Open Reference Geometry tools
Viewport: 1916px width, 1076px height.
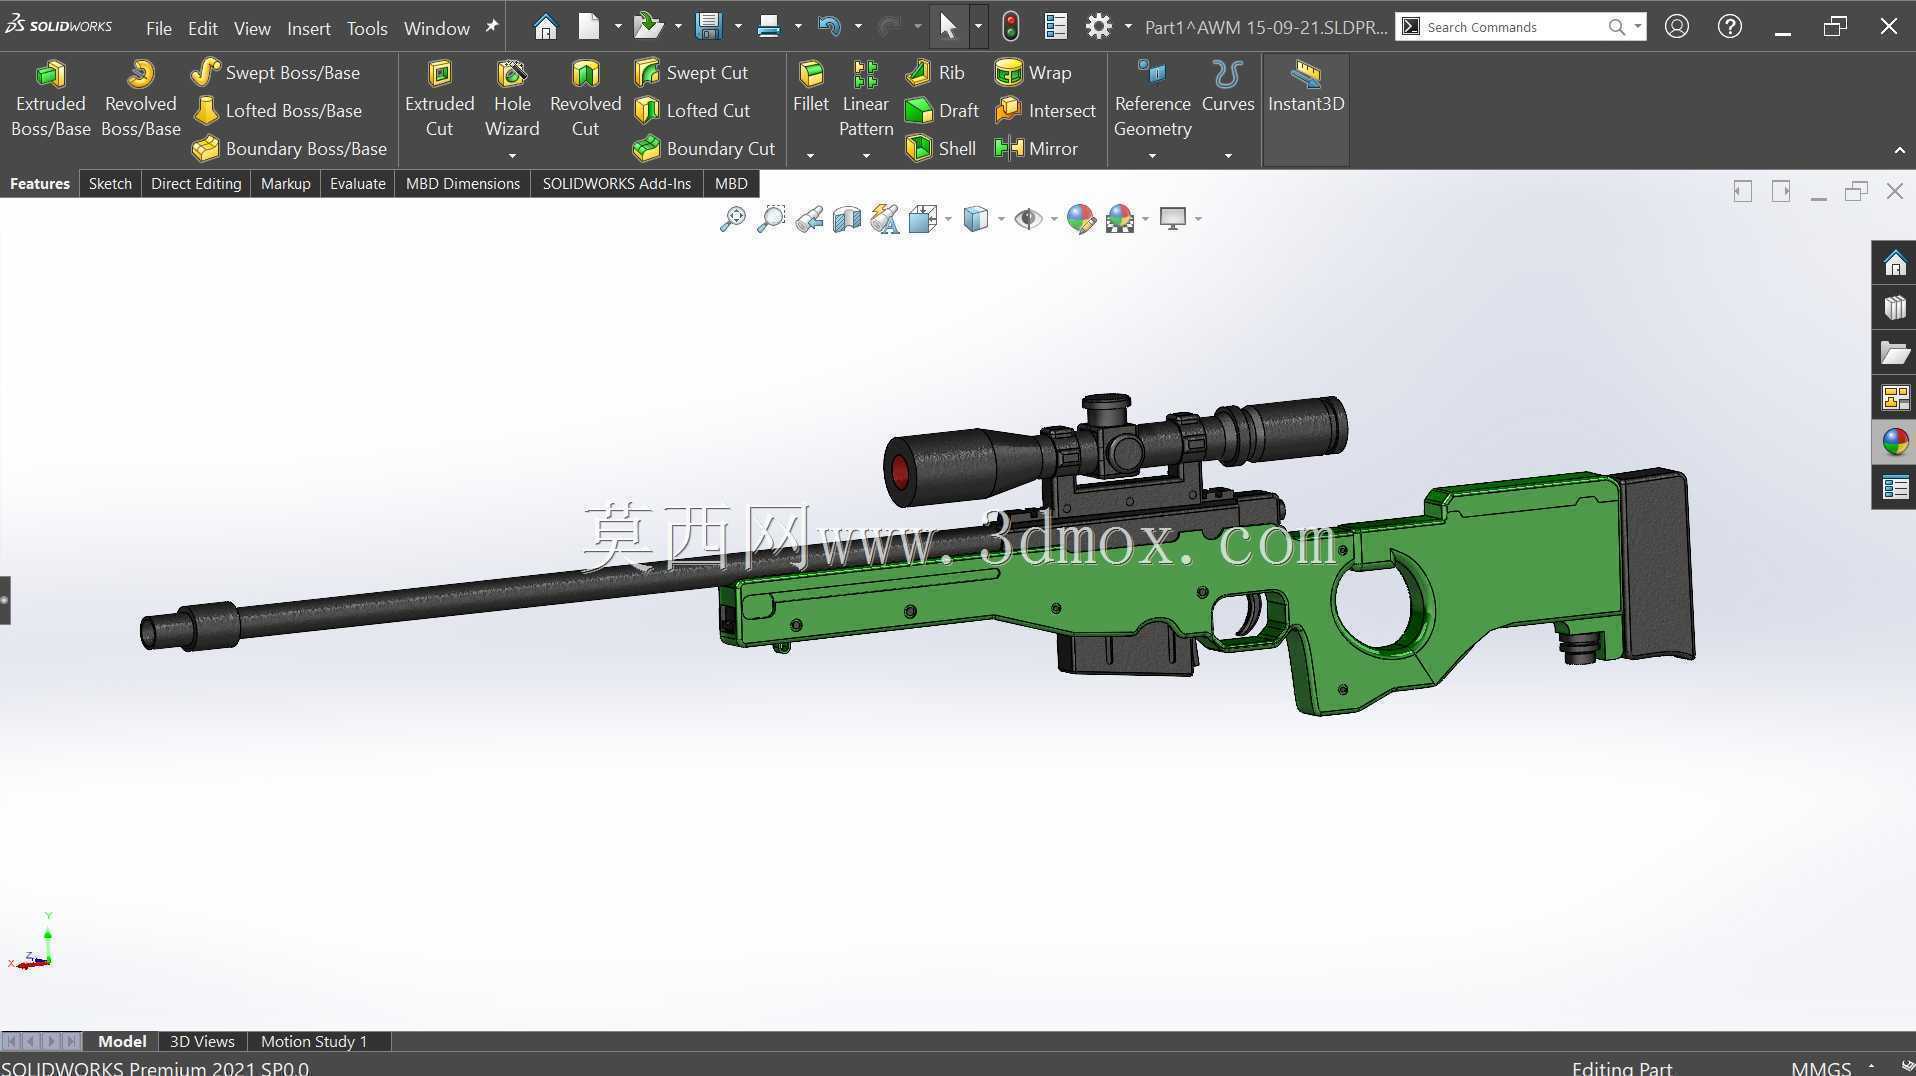point(1152,99)
